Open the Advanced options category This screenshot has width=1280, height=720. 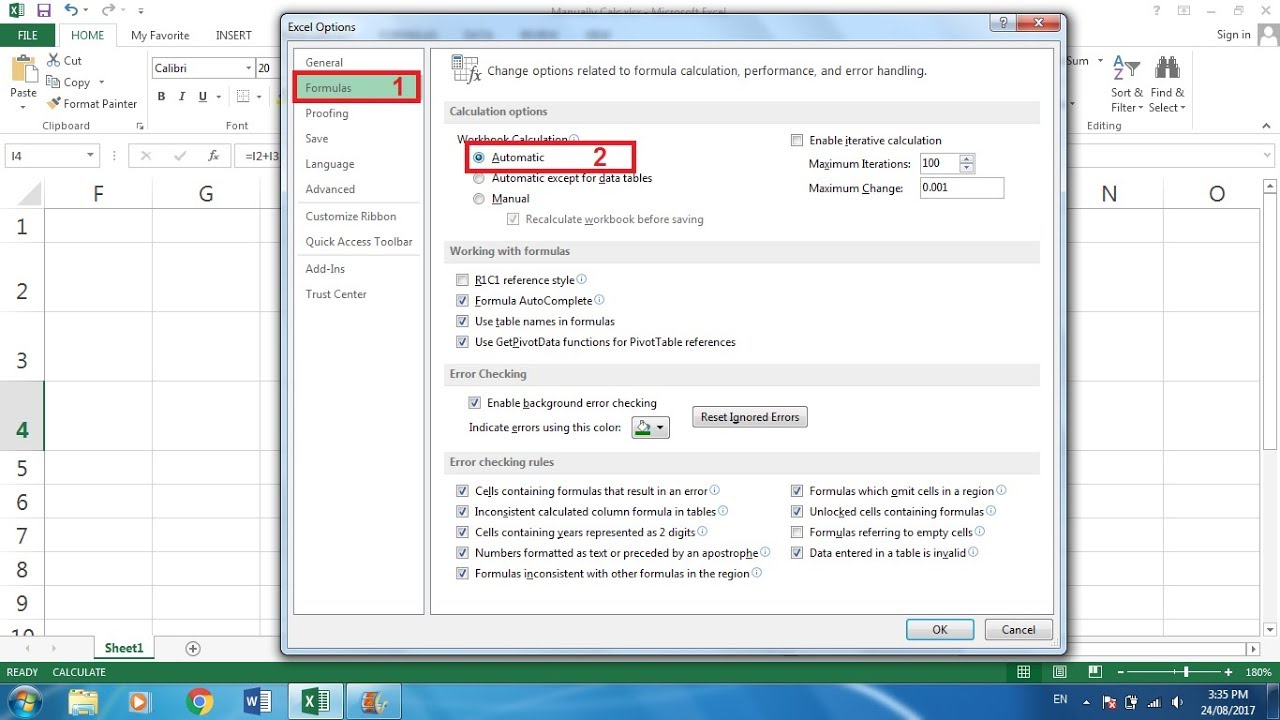click(x=330, y=189)
